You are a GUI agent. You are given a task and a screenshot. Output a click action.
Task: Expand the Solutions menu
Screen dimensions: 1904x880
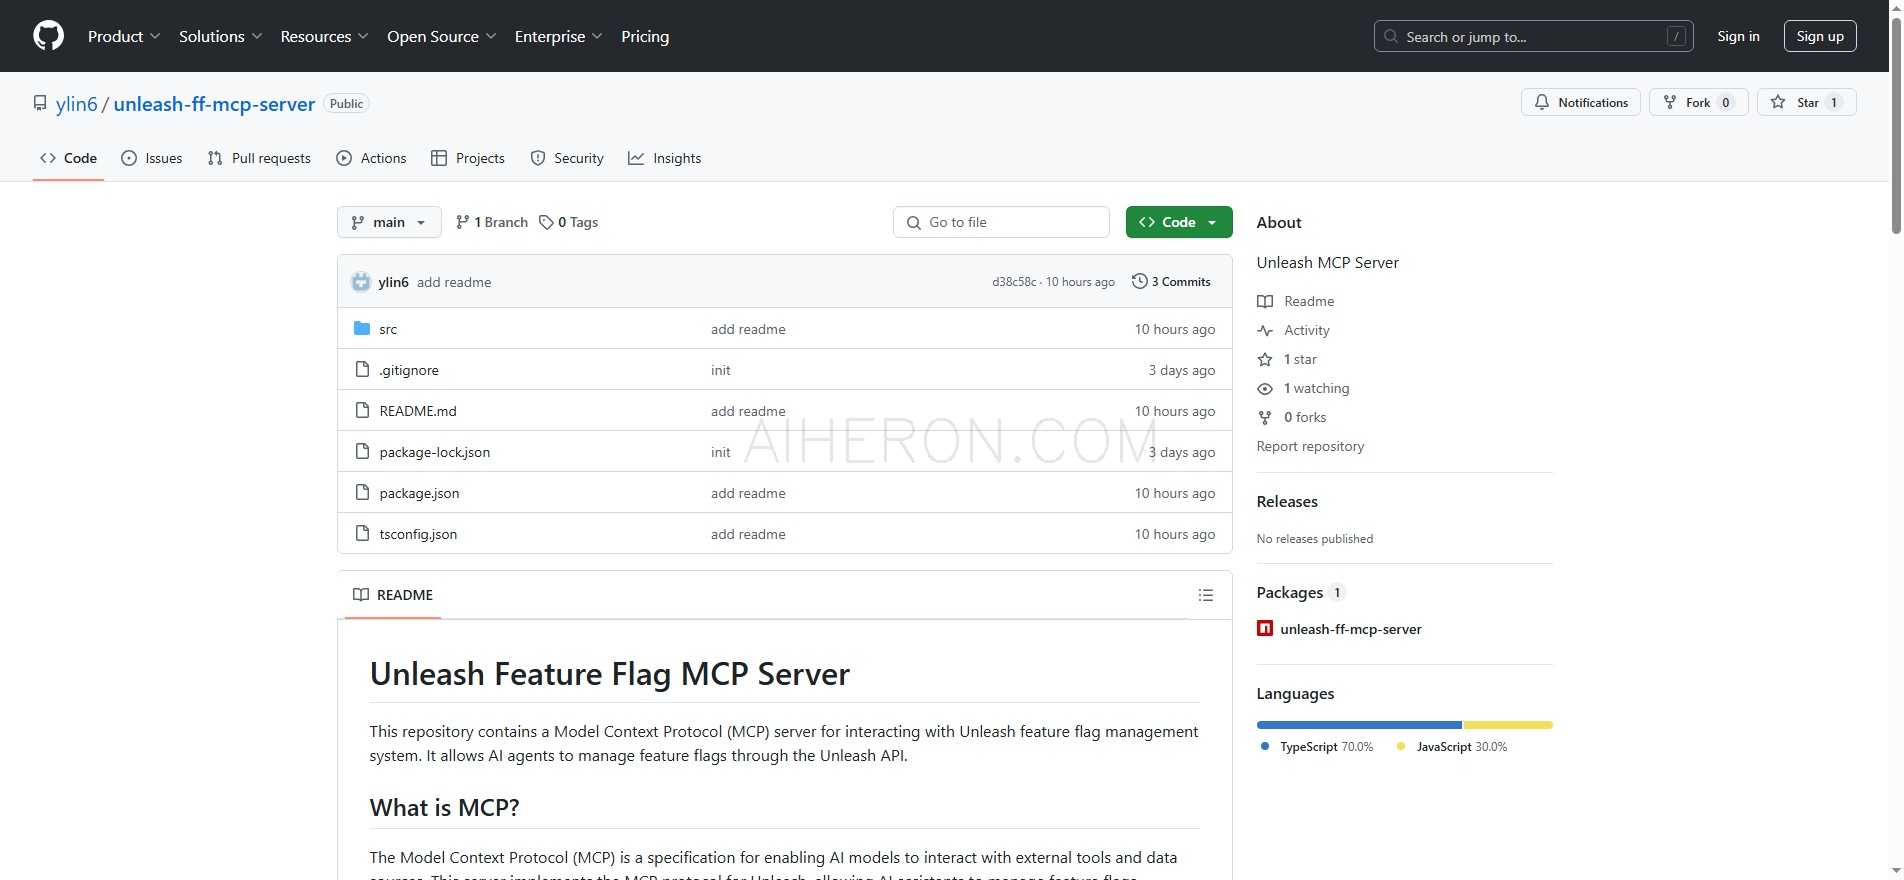(x=221, y=36)
